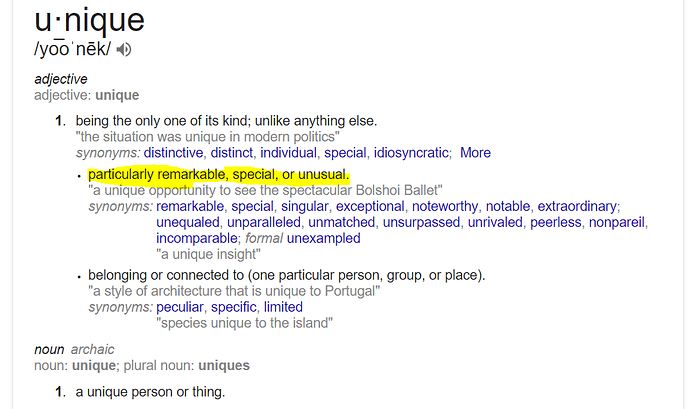Click the synonym 'individual'

point(288,153)
